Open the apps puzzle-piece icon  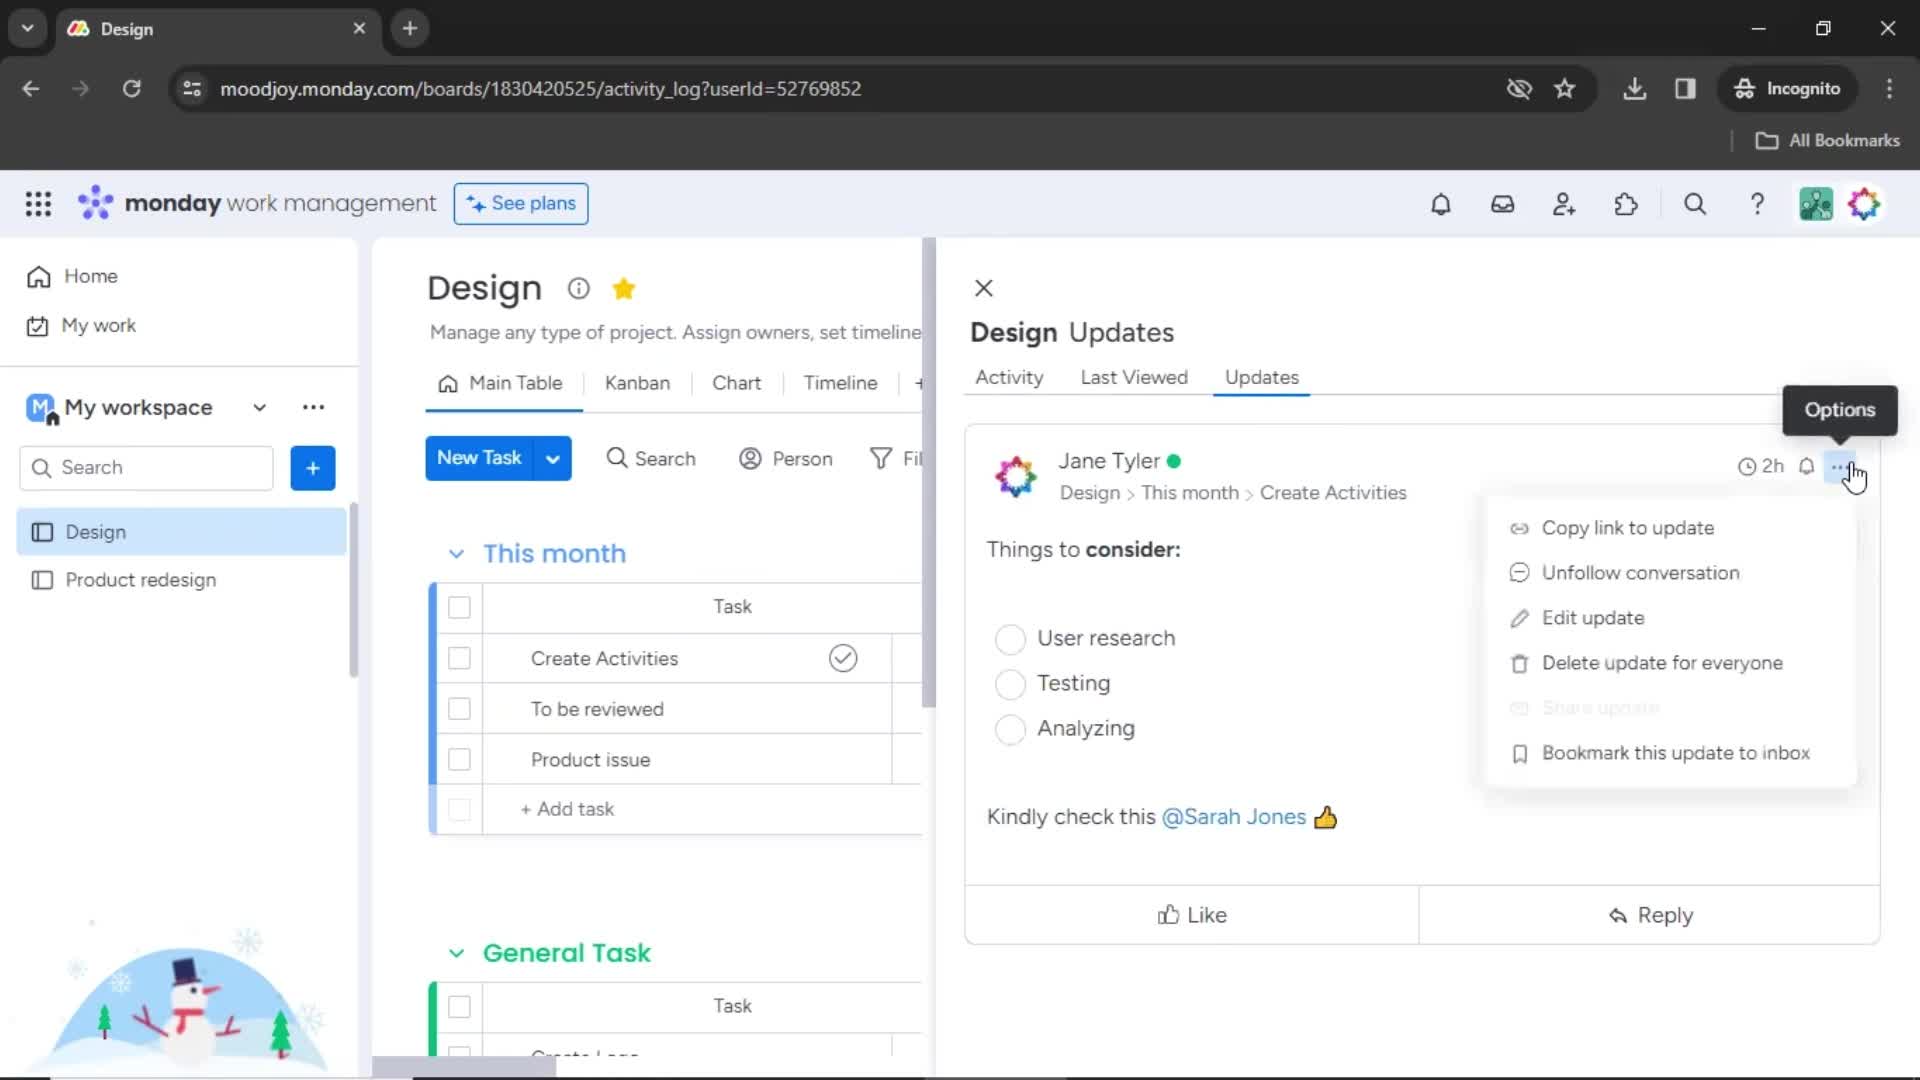click(x=1626, y=204)
